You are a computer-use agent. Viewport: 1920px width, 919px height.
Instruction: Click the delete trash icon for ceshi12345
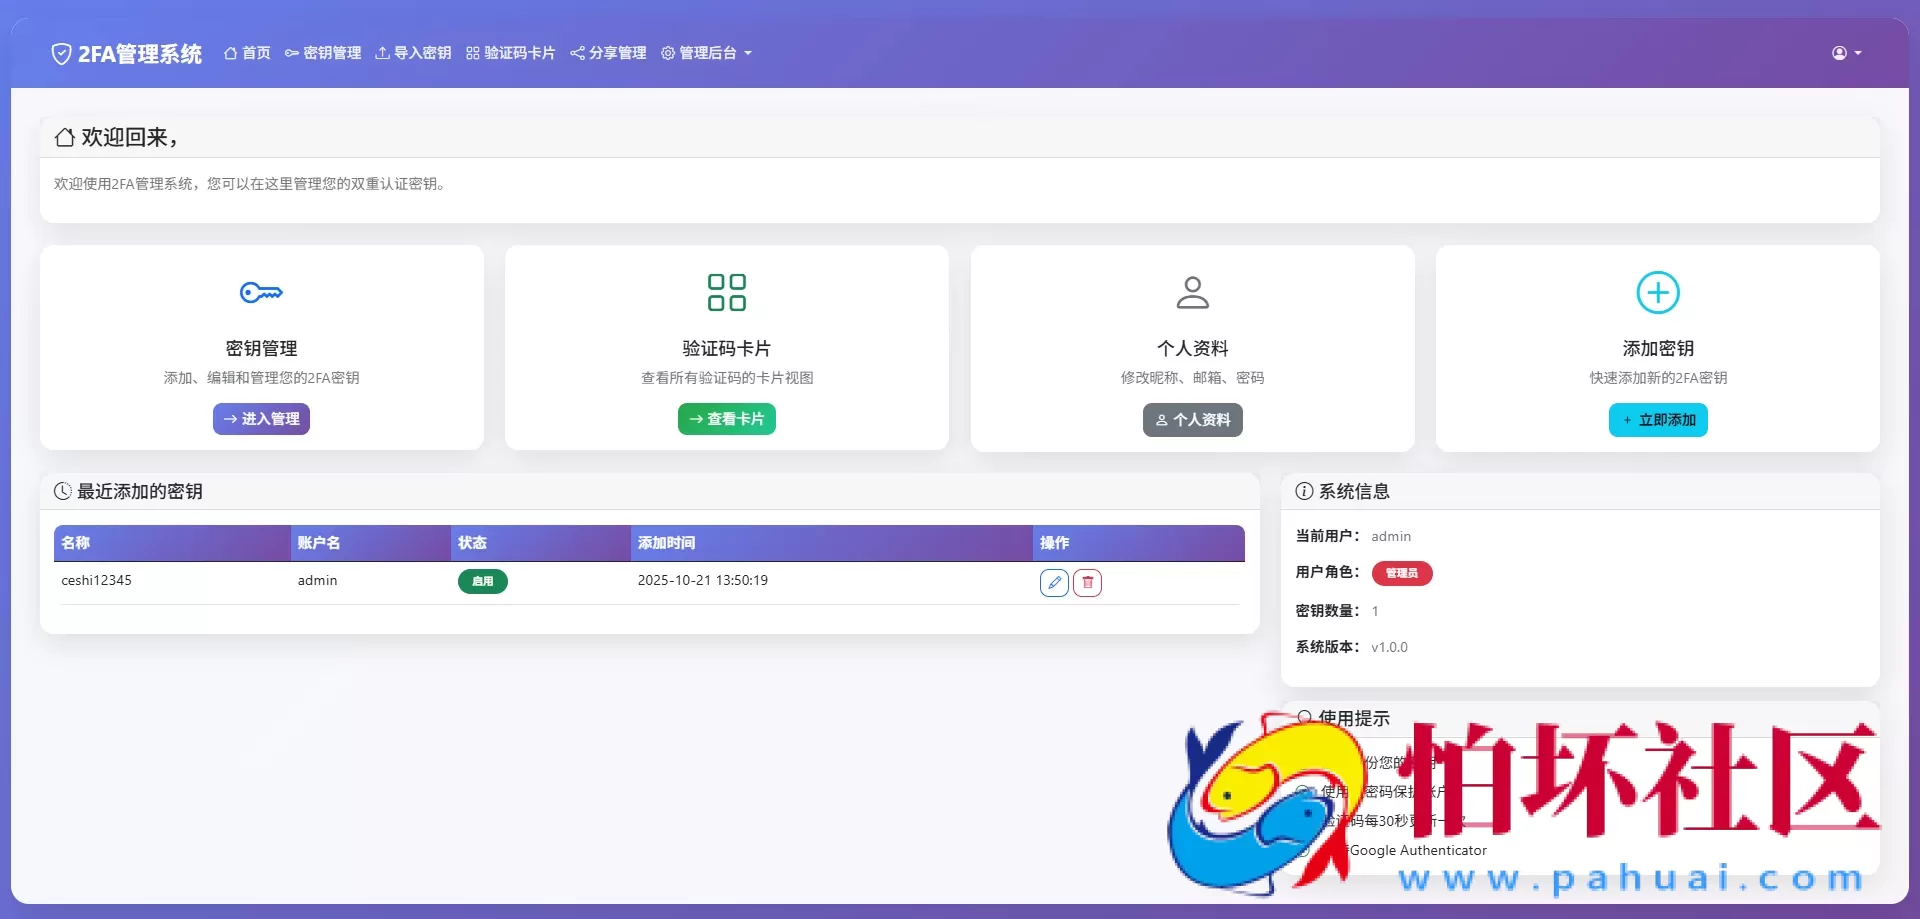click(x=1089, y=583)
